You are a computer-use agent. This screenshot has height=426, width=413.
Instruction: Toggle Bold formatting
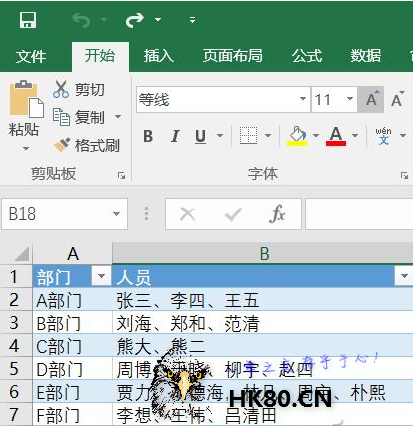[x=148, y=136]
